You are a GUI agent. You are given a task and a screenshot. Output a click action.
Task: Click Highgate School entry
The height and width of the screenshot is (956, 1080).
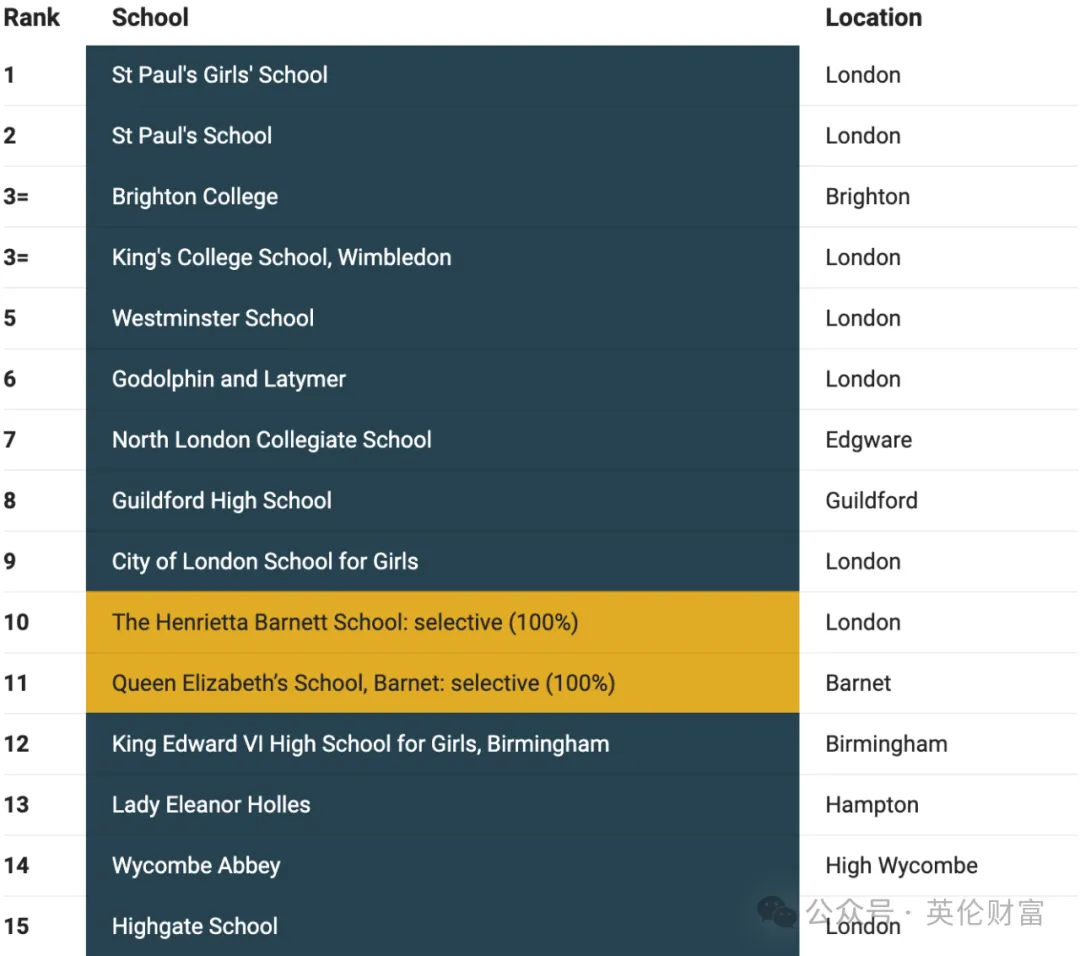195,926
